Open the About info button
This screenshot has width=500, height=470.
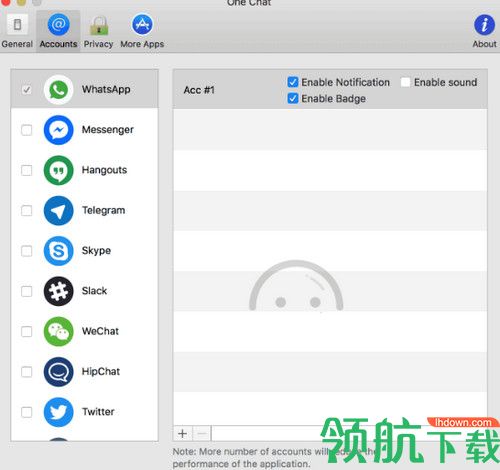(x=484, y=31)
